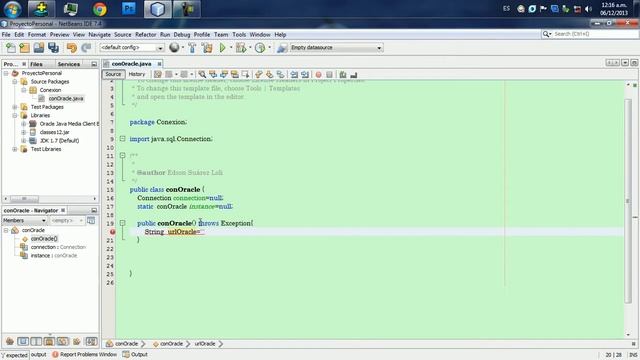Collapse the Libraries node
The width and height of the screenshot is (640, 360).
click(x=15, y=116)
